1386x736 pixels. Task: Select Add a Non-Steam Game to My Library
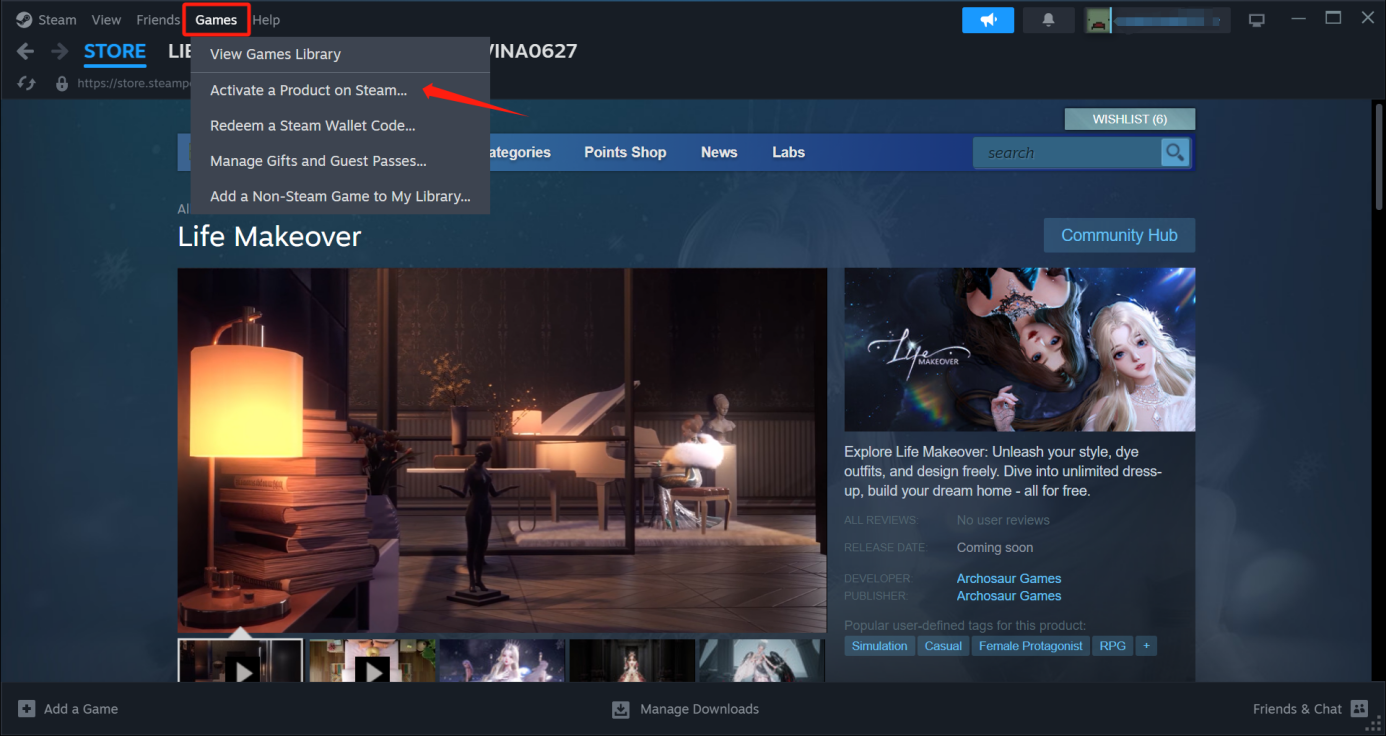pyautogui.click(x=340, y=197)
